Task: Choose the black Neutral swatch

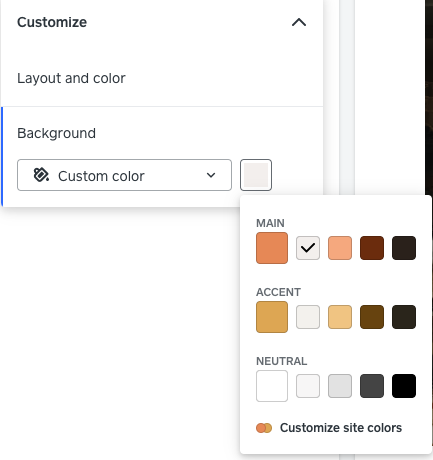Action: 404,386
